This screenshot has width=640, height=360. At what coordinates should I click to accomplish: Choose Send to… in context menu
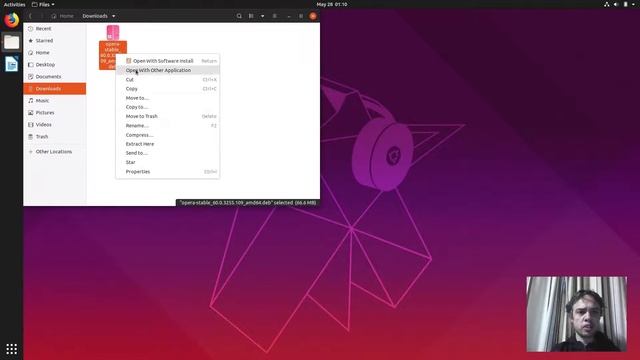tap(168, 153)
